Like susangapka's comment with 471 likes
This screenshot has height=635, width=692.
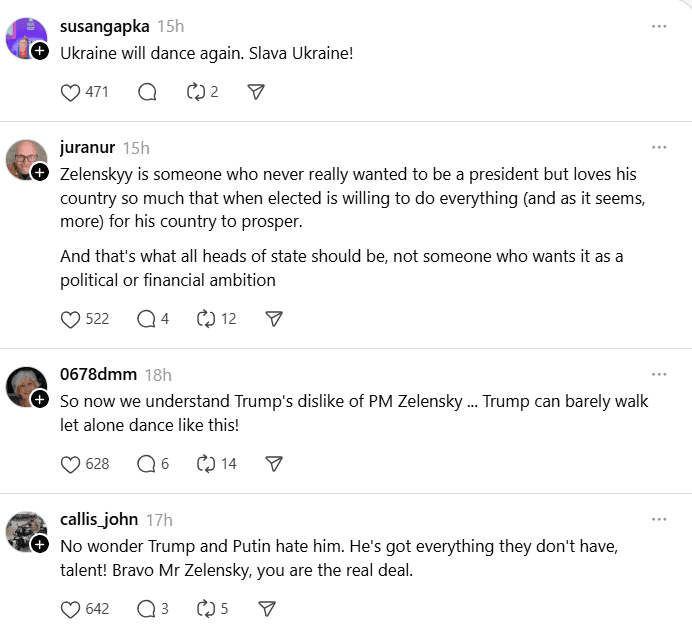pyautogui.click(x=71, y=92)
